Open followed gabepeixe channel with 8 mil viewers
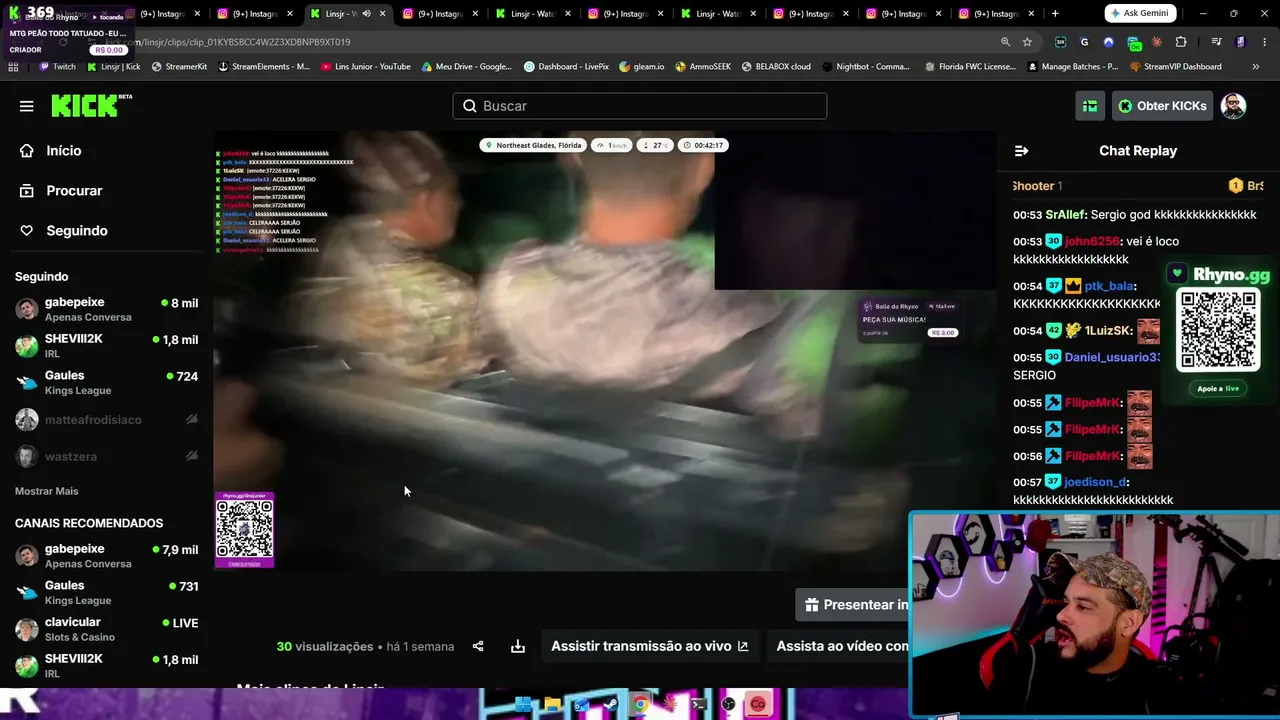The width and height of the screenshot is (1280, 720). pos(106,309)
